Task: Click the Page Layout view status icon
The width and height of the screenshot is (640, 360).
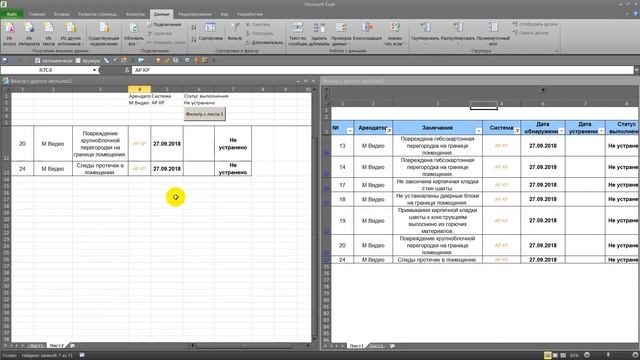Action: 555,356
